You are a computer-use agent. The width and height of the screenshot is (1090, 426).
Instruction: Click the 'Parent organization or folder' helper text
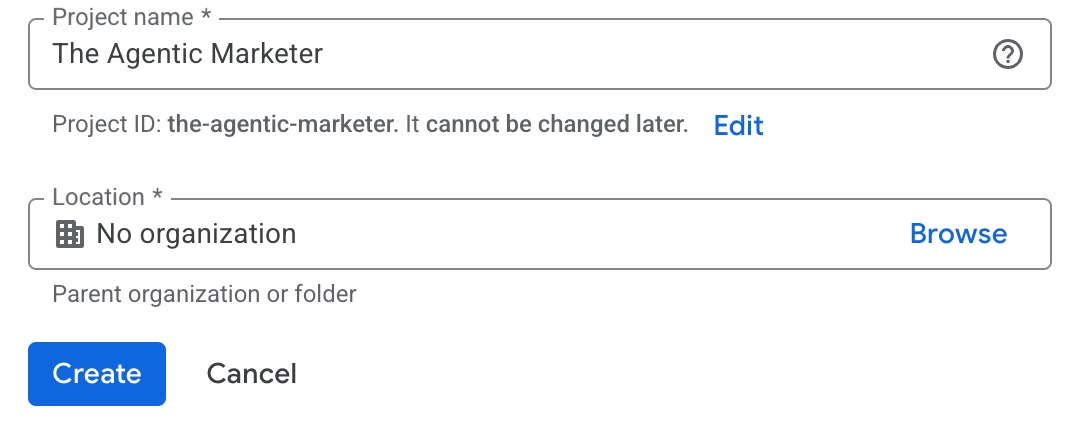204,294
